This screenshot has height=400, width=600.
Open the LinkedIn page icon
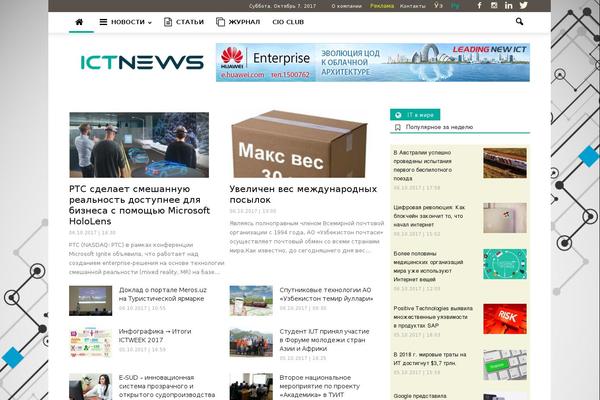(x=508, y=5)
